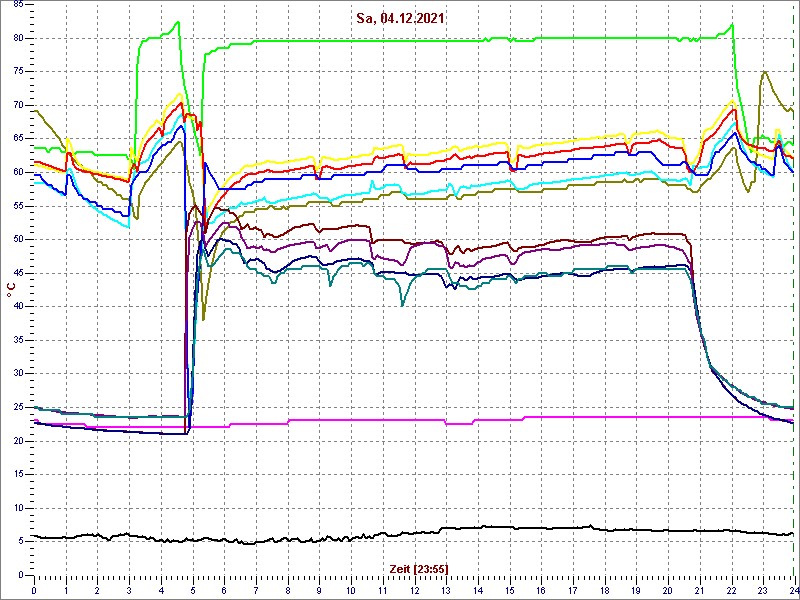800x600 pixels.
Task: Click hour label '16' on the time axis
Action: (x=541, y=592)
